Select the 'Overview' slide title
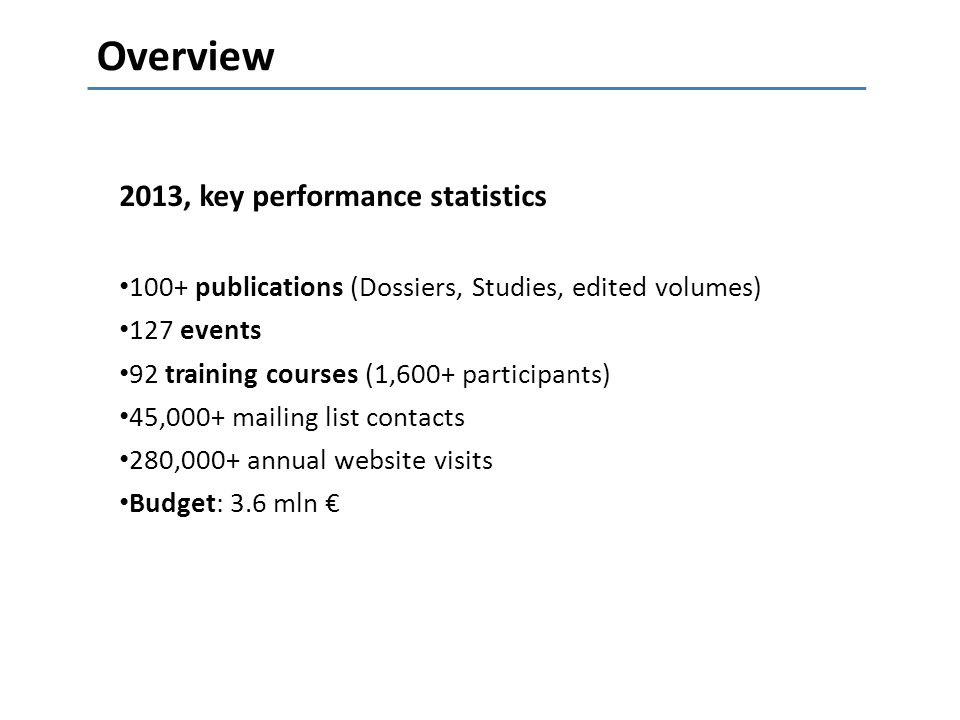The width and height of the screenshot is (960, 720). (186, 56)
